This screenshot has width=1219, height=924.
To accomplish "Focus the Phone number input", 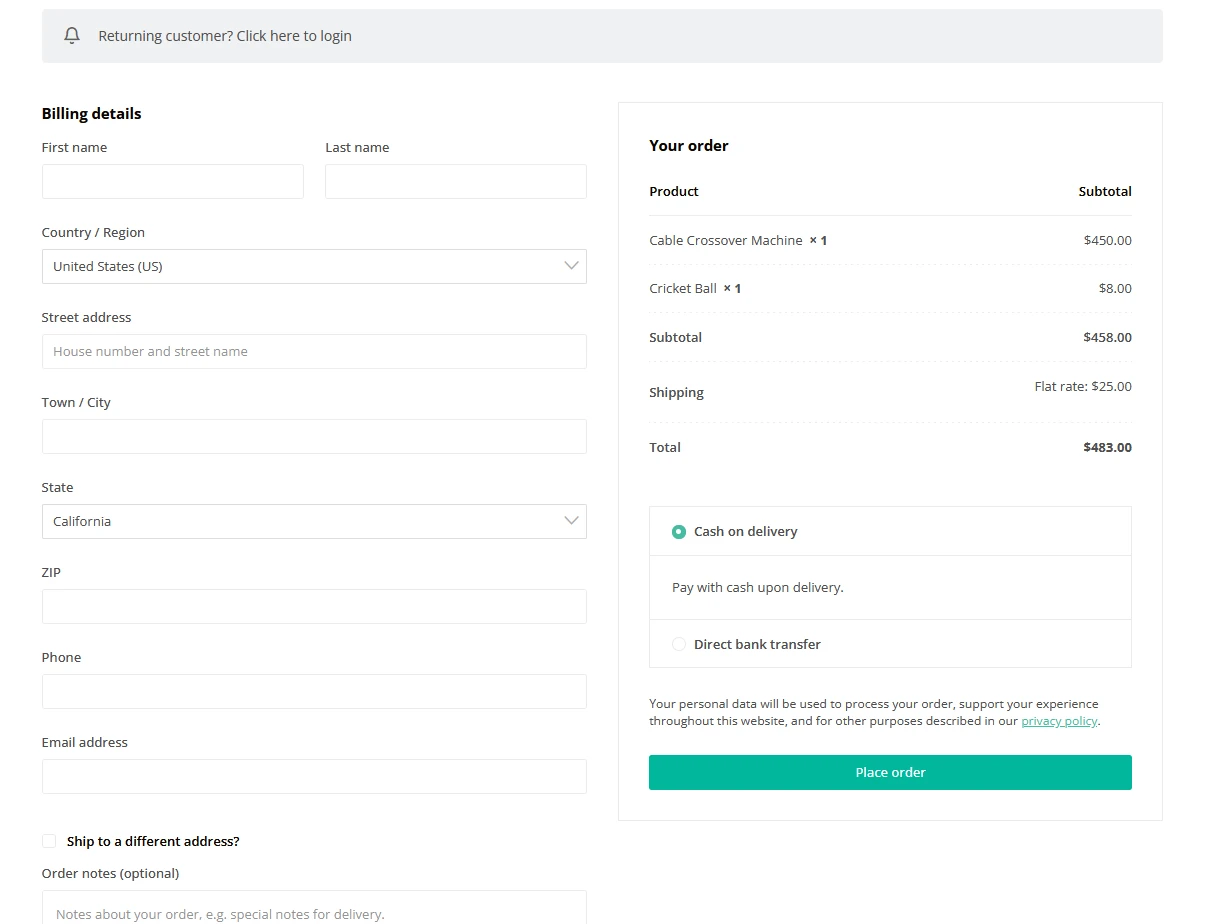I will coord(314,692).
